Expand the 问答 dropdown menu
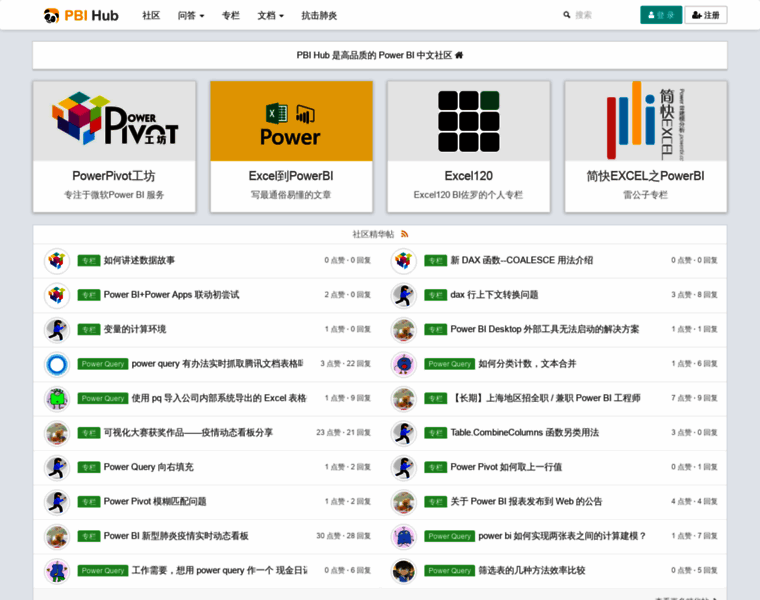 pos(190,16)
